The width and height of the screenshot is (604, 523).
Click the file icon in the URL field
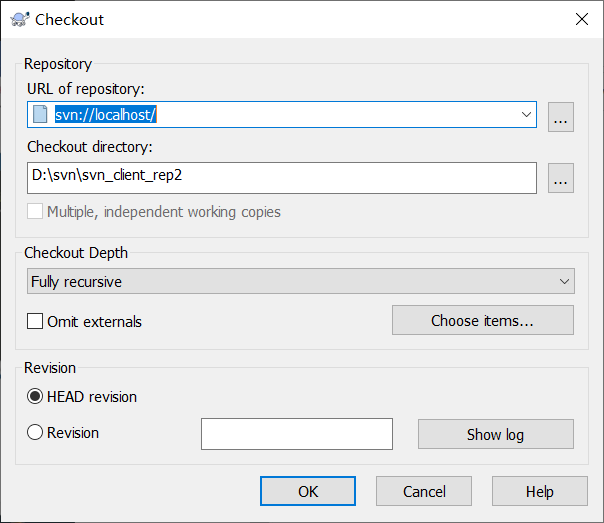pyautogui.click(x=40, y=114)
